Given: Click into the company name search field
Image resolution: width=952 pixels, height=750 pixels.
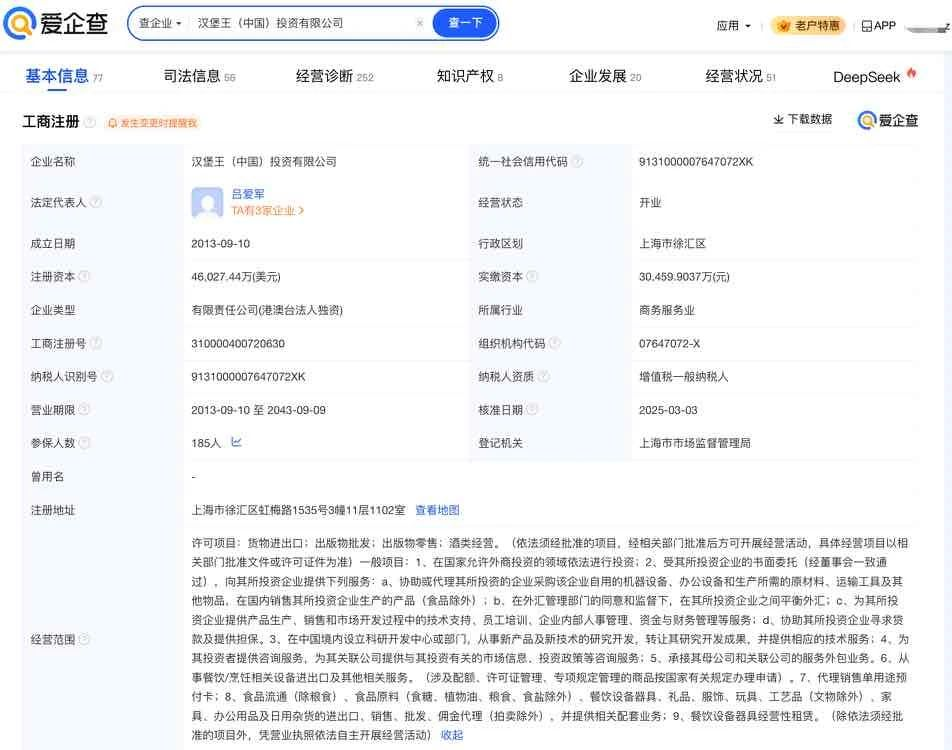Looking at the screenshot, I should tap(300, 23).
